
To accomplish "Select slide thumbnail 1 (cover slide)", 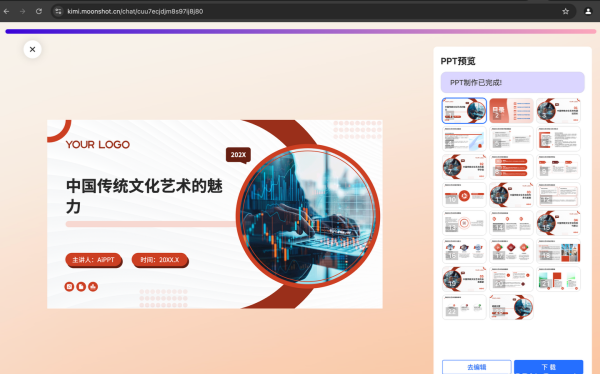I will [x=464, y=111].
